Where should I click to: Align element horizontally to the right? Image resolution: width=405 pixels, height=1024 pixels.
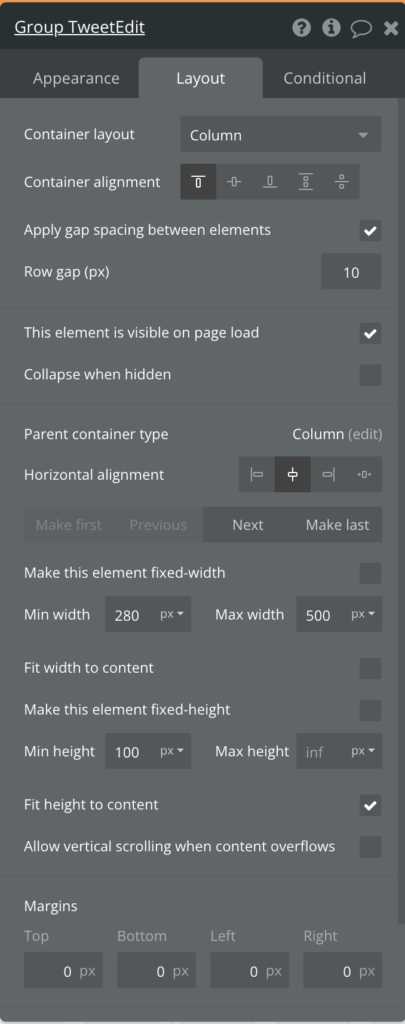click(329, 474)
